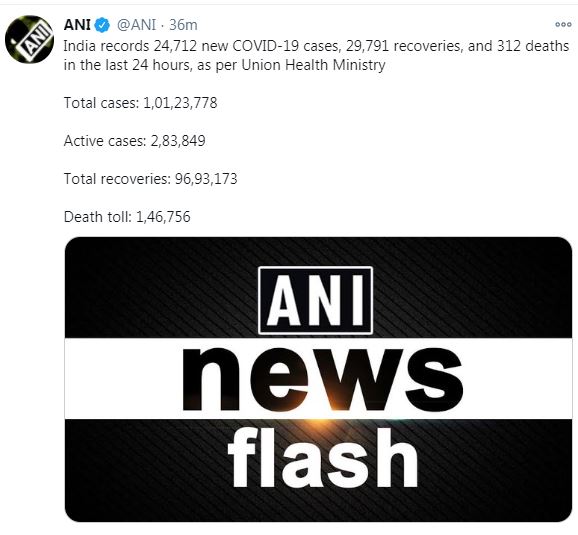The image size is (578, 535).
Task: Select the 'India records 24,712 new' headline line
Action: click(x=316, y=46)
